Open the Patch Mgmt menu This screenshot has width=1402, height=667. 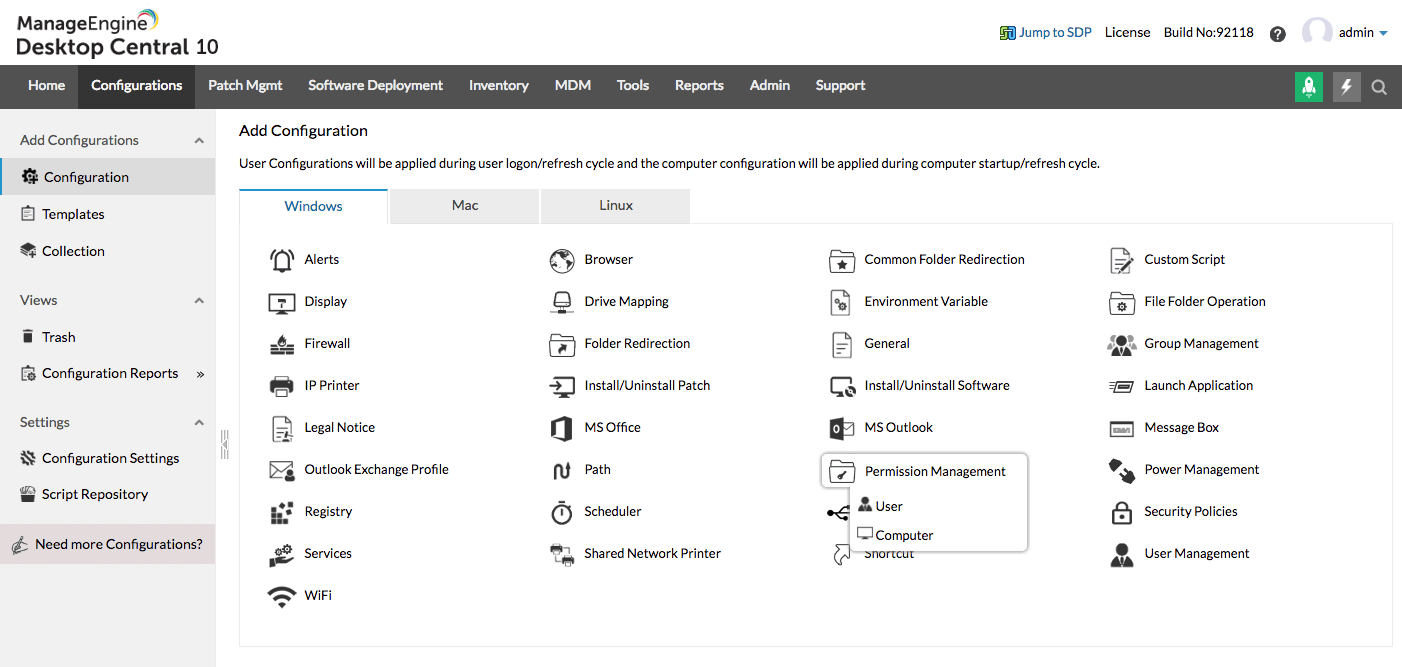tap(245, 86)
